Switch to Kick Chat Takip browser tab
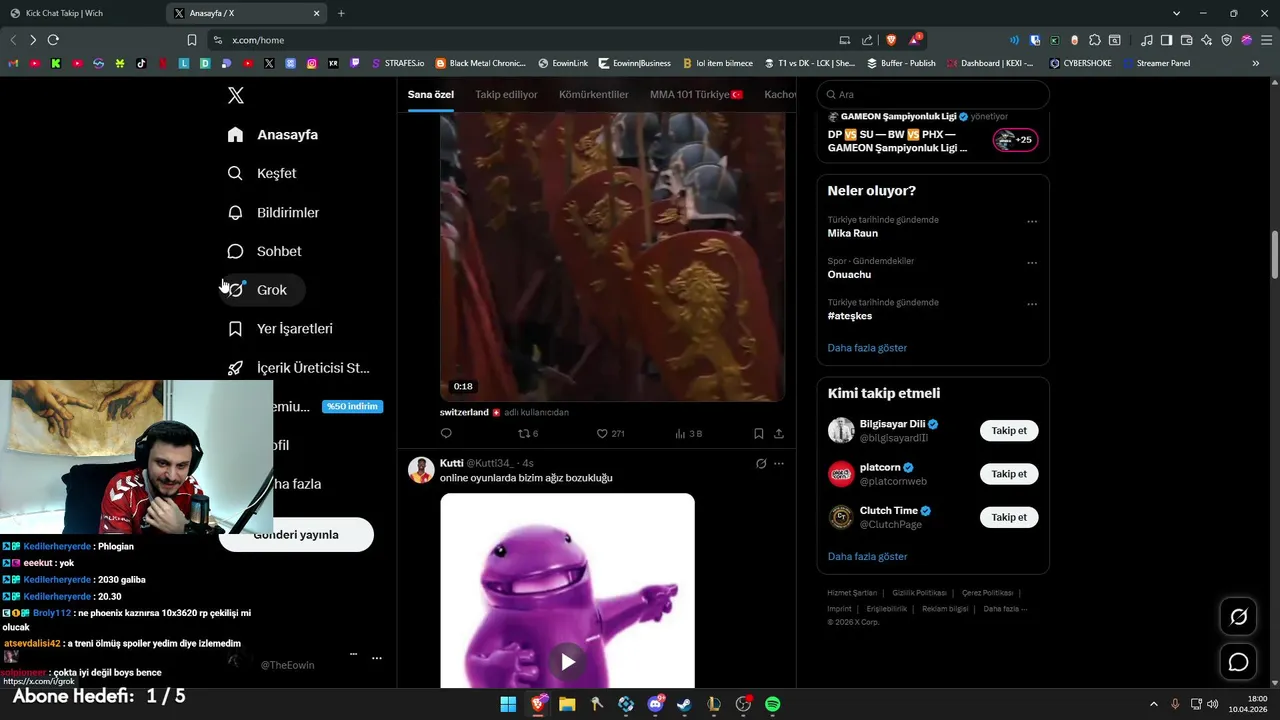 coord(82,13)
